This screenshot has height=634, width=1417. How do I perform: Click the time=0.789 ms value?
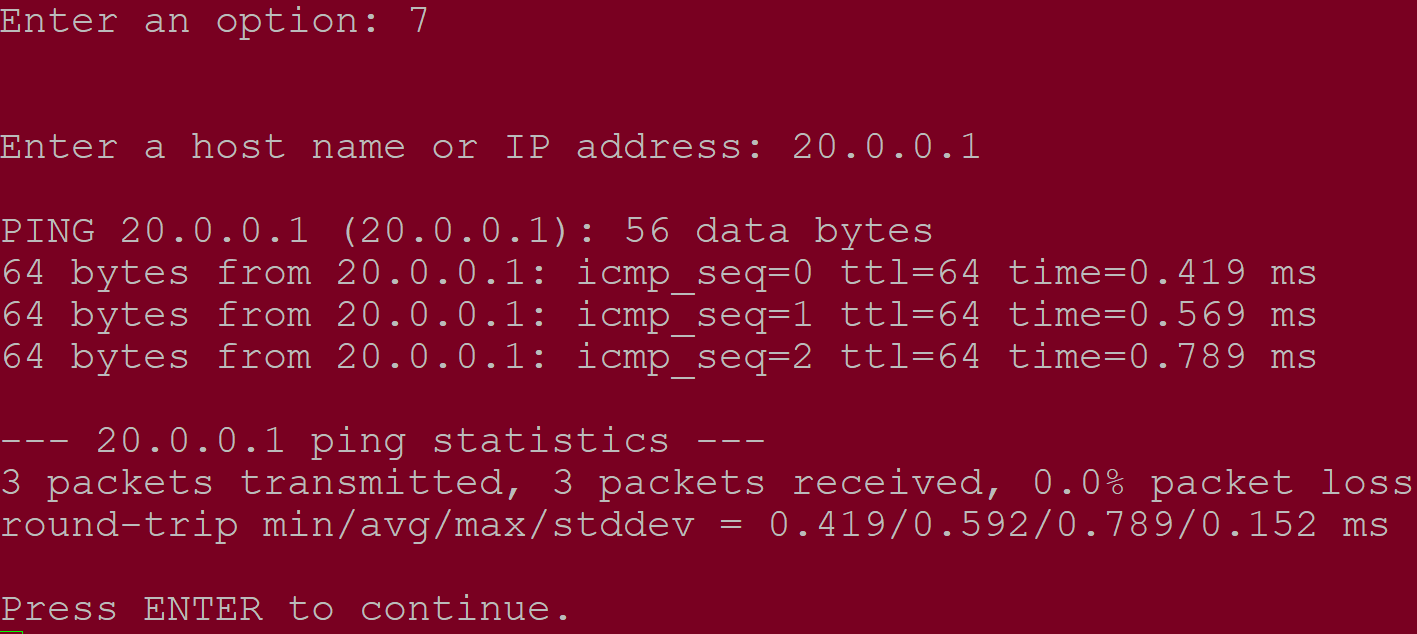click(x=1162, y=357)
